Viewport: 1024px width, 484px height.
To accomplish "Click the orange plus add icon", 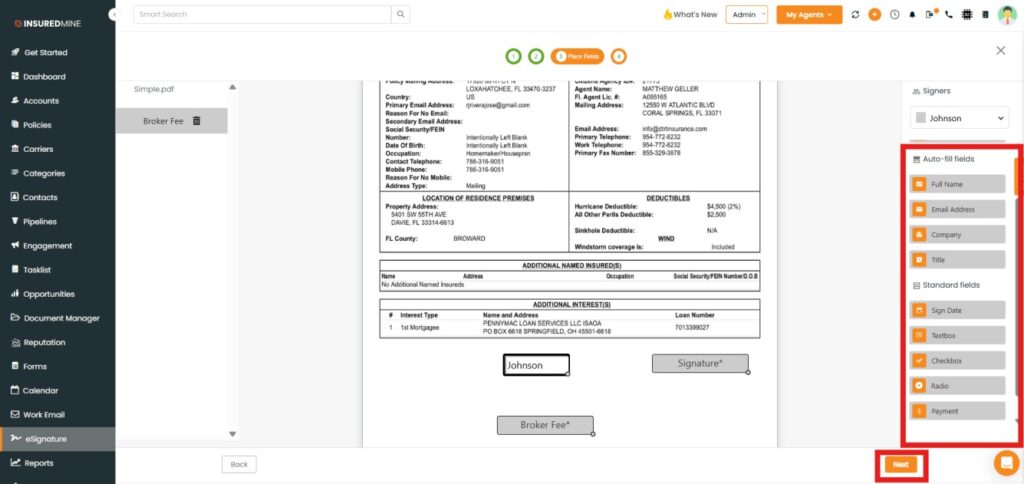I will point(874,15).
